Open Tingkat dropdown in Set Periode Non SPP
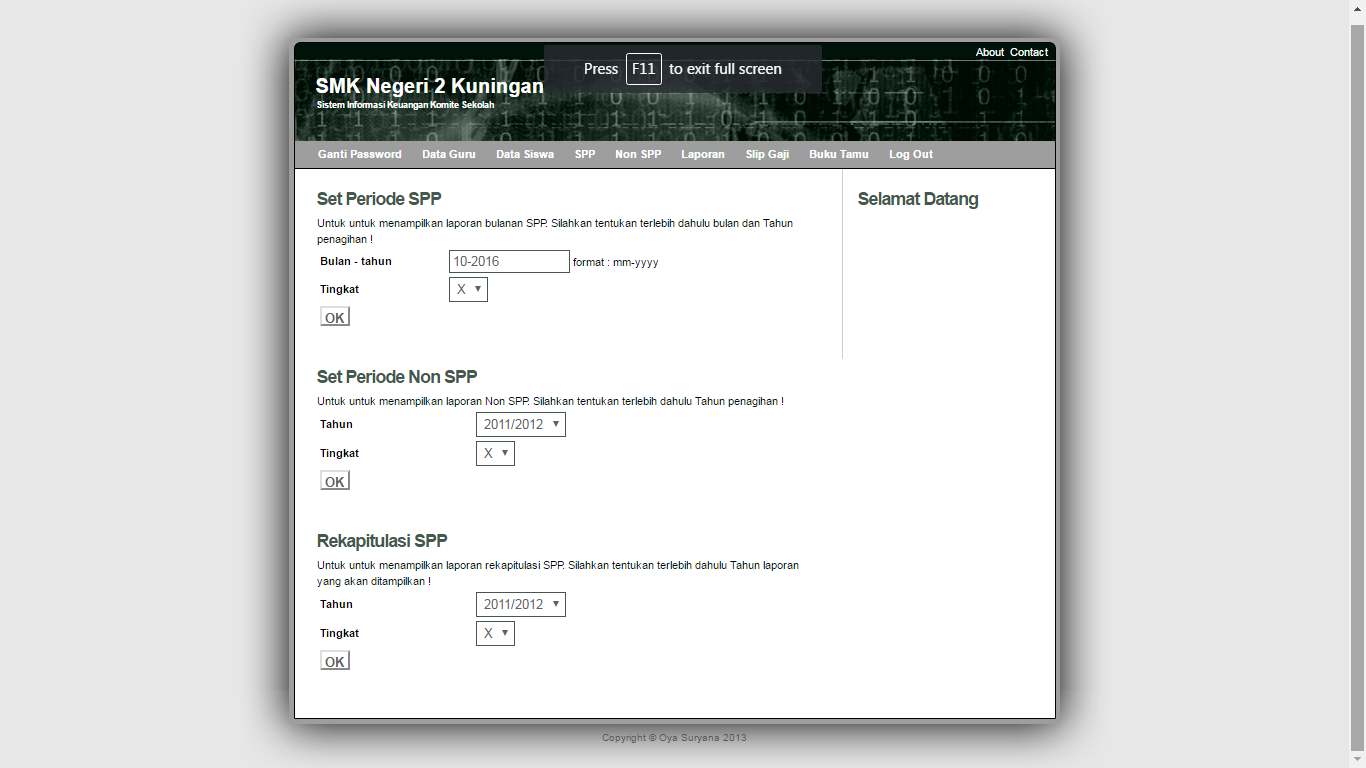1366x768 pixels. 495,453
